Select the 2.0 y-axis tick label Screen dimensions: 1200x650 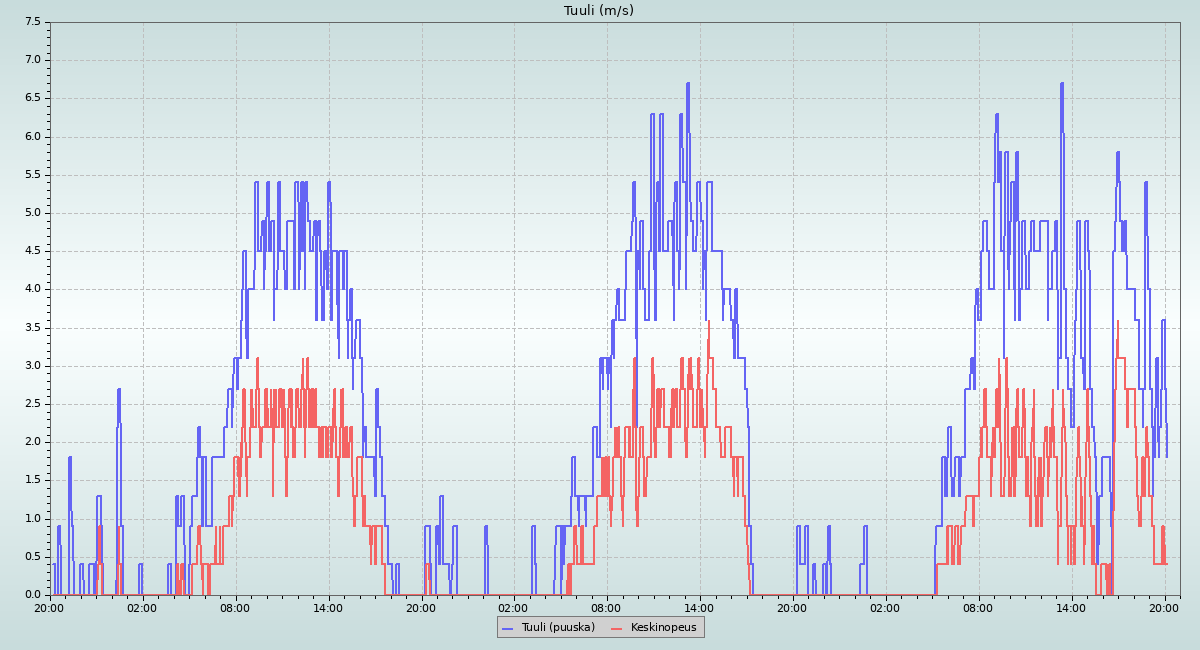point(32,441)
